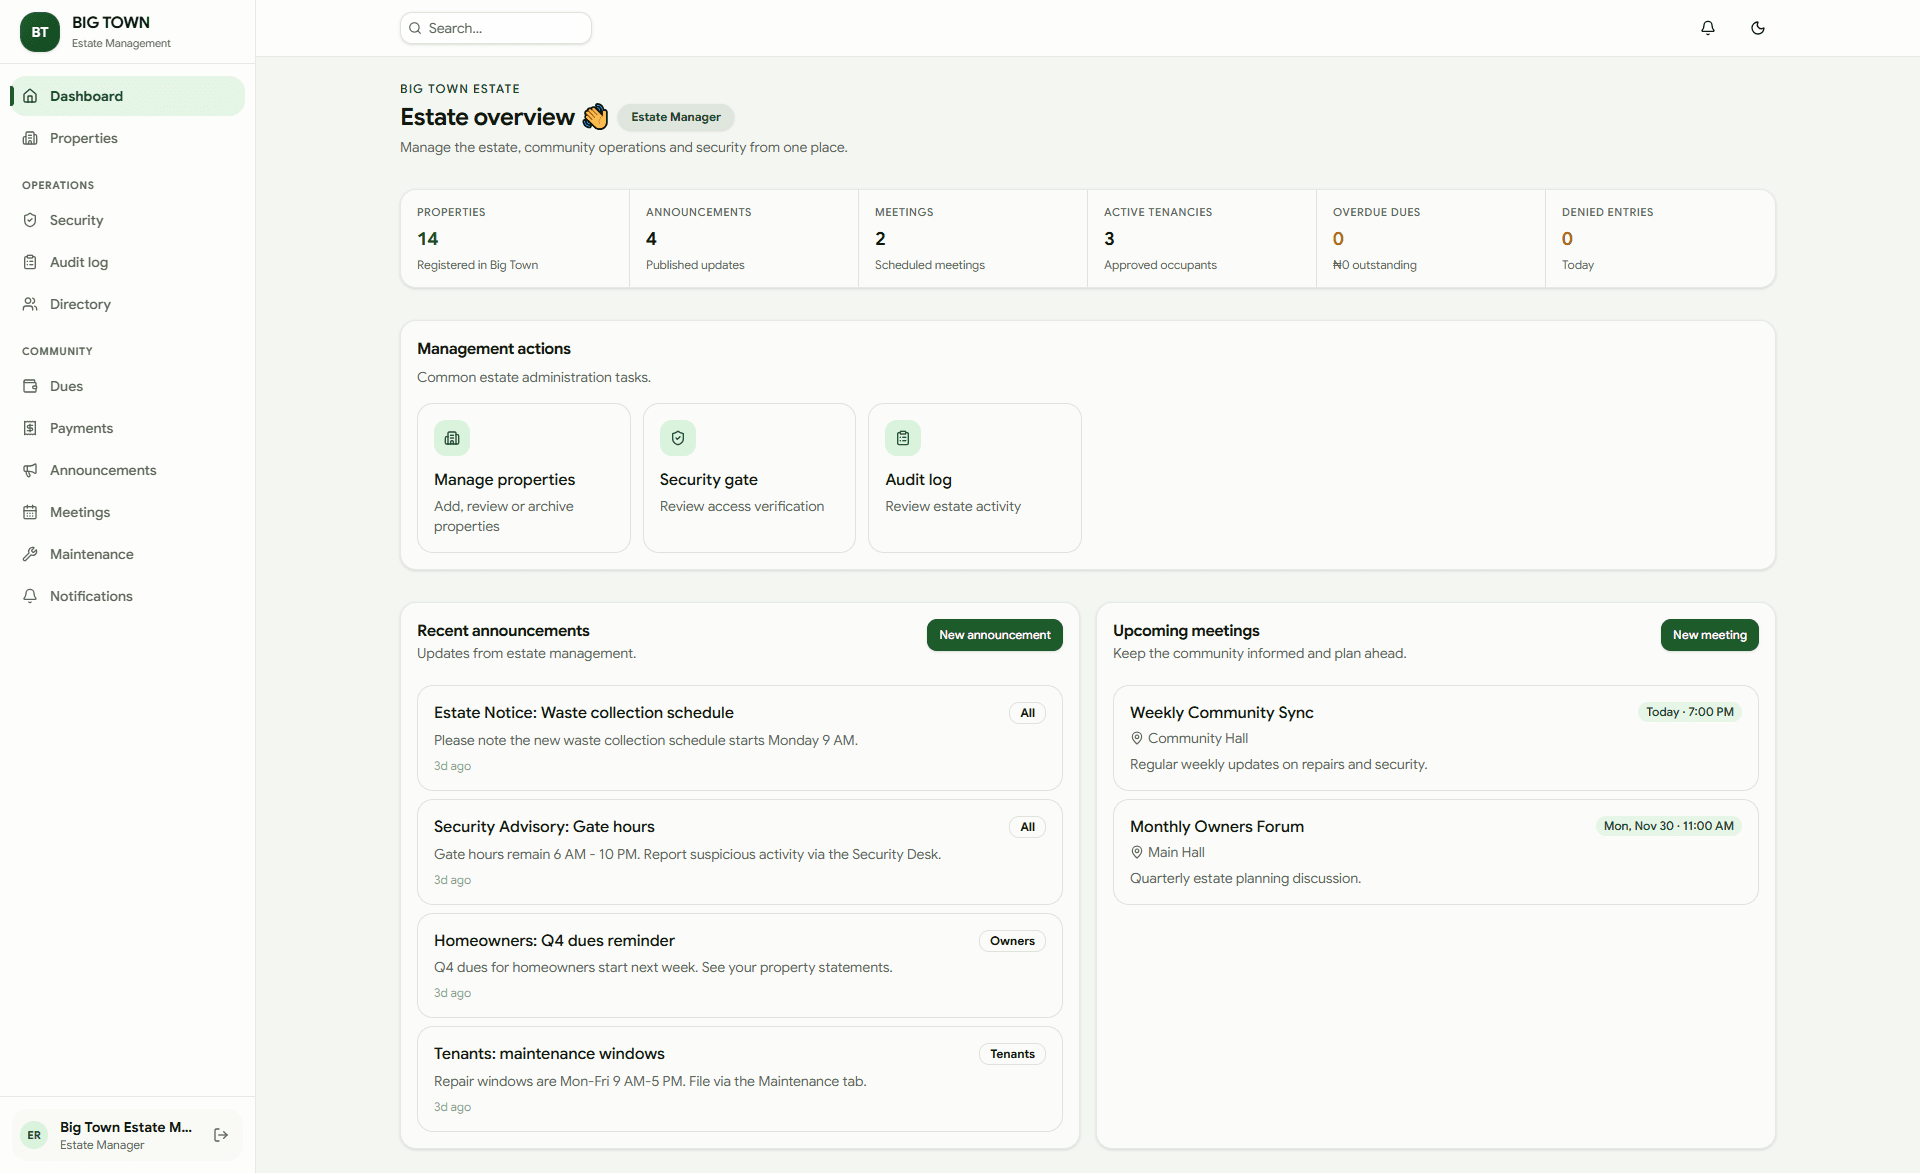Image resolution: width=1920 pixels, height=1174 pixels.
Task: Click the Overdue Dues stat card
Action: click(x=1431, y=239)
